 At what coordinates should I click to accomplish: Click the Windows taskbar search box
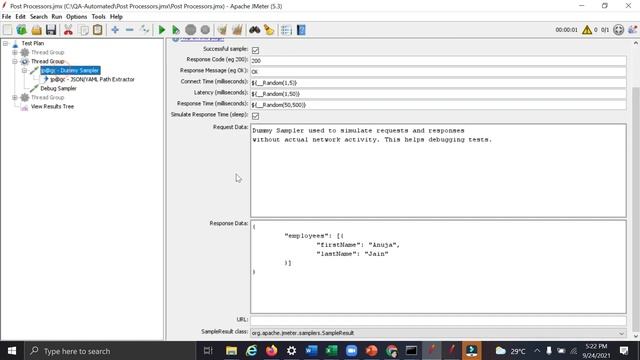pos(110,351)
